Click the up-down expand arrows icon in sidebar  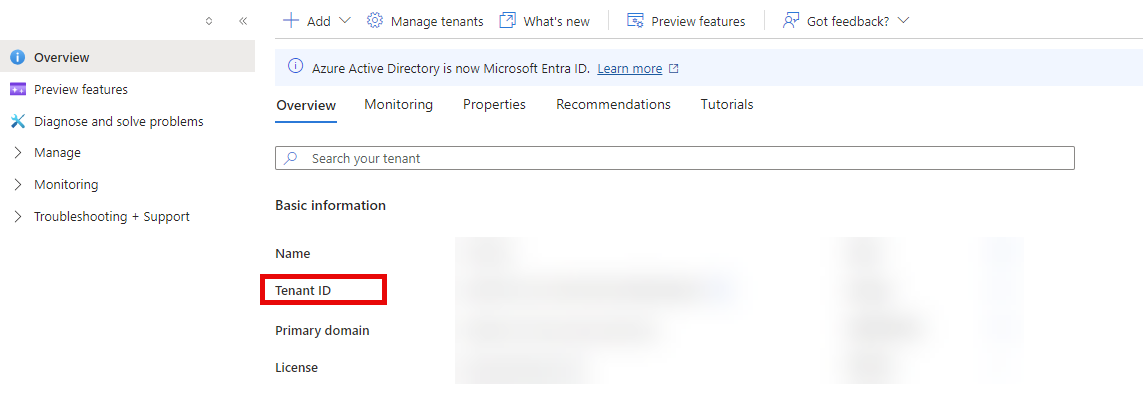209,21
